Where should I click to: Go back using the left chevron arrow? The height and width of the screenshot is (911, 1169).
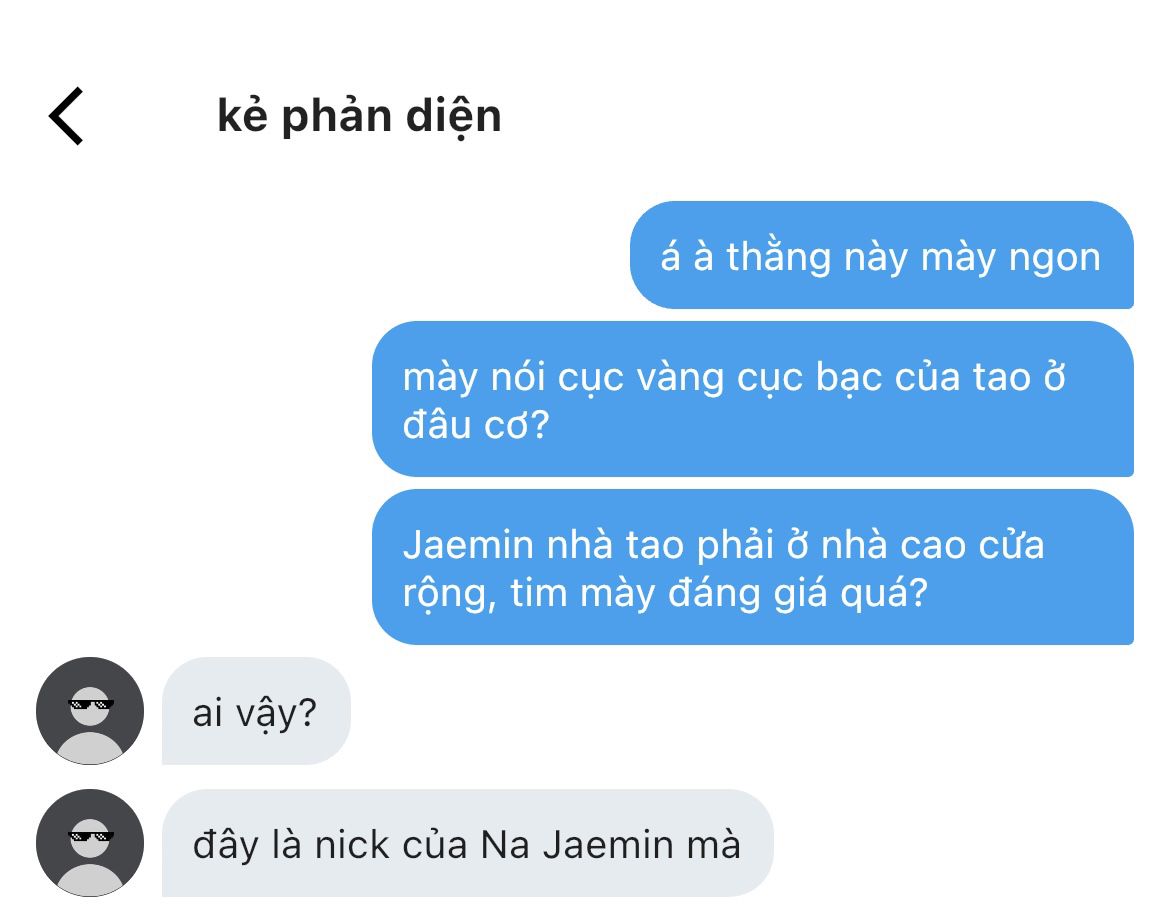[x=66, y=116]
